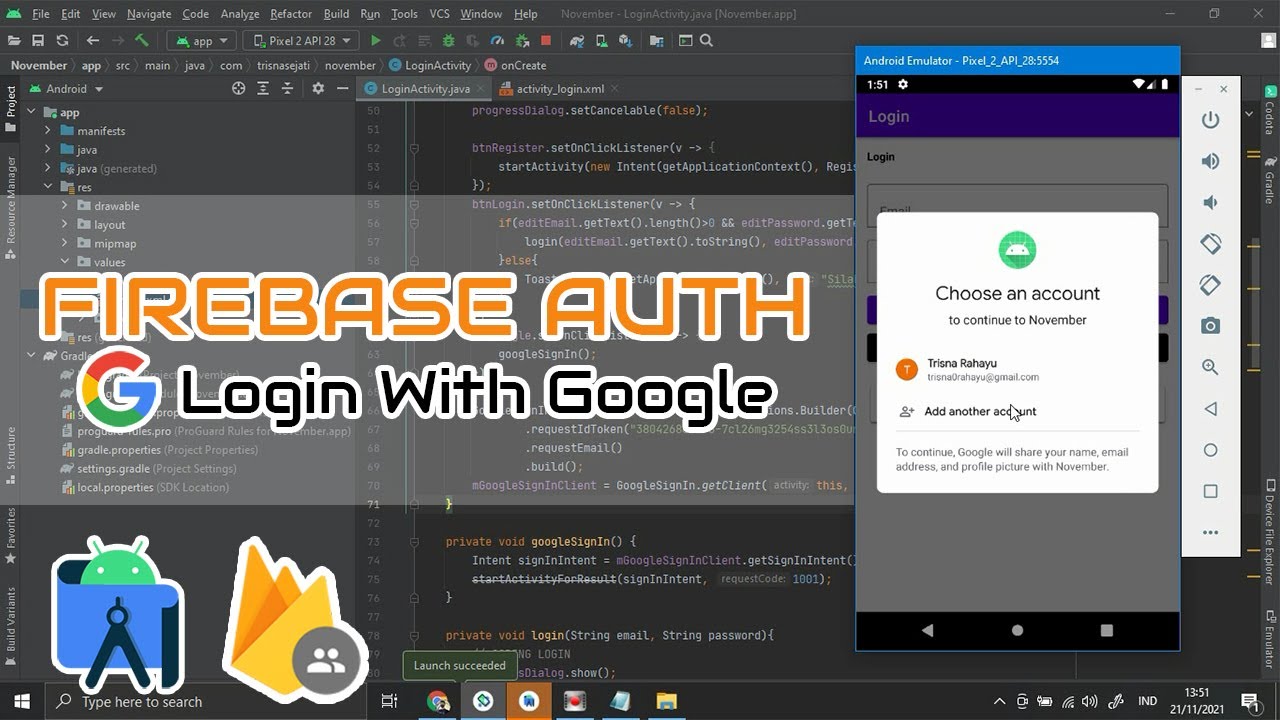1280x720 pixels.
Task: Collapse the res folder
Action: 47,187
